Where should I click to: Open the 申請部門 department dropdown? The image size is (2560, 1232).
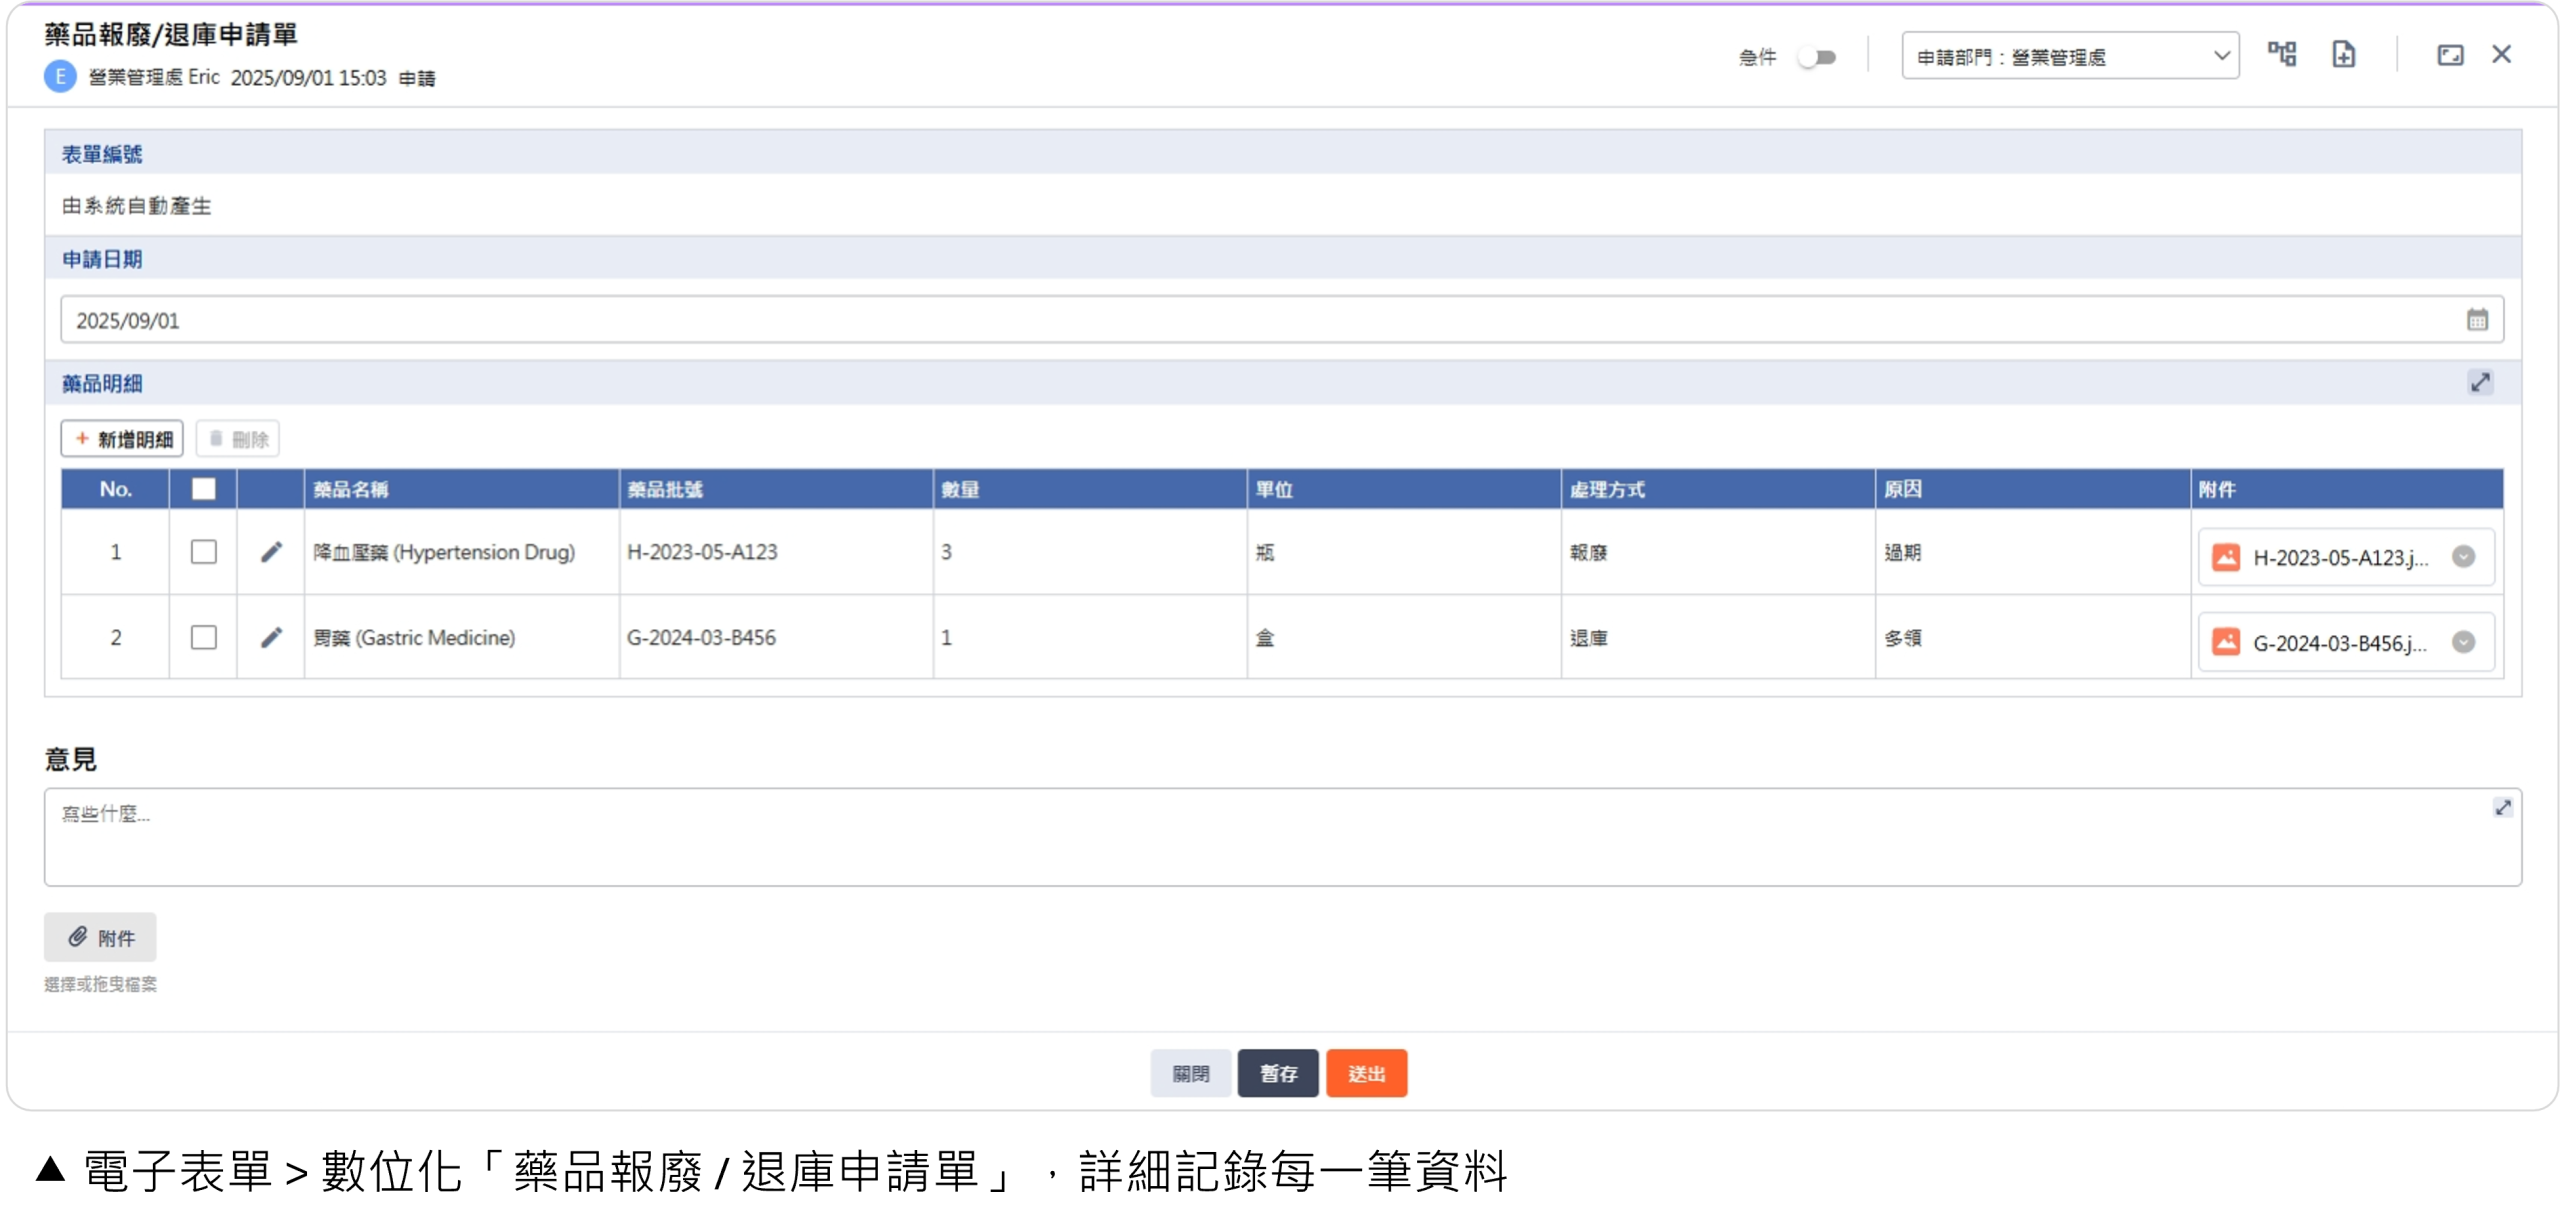coord(2069,56)
